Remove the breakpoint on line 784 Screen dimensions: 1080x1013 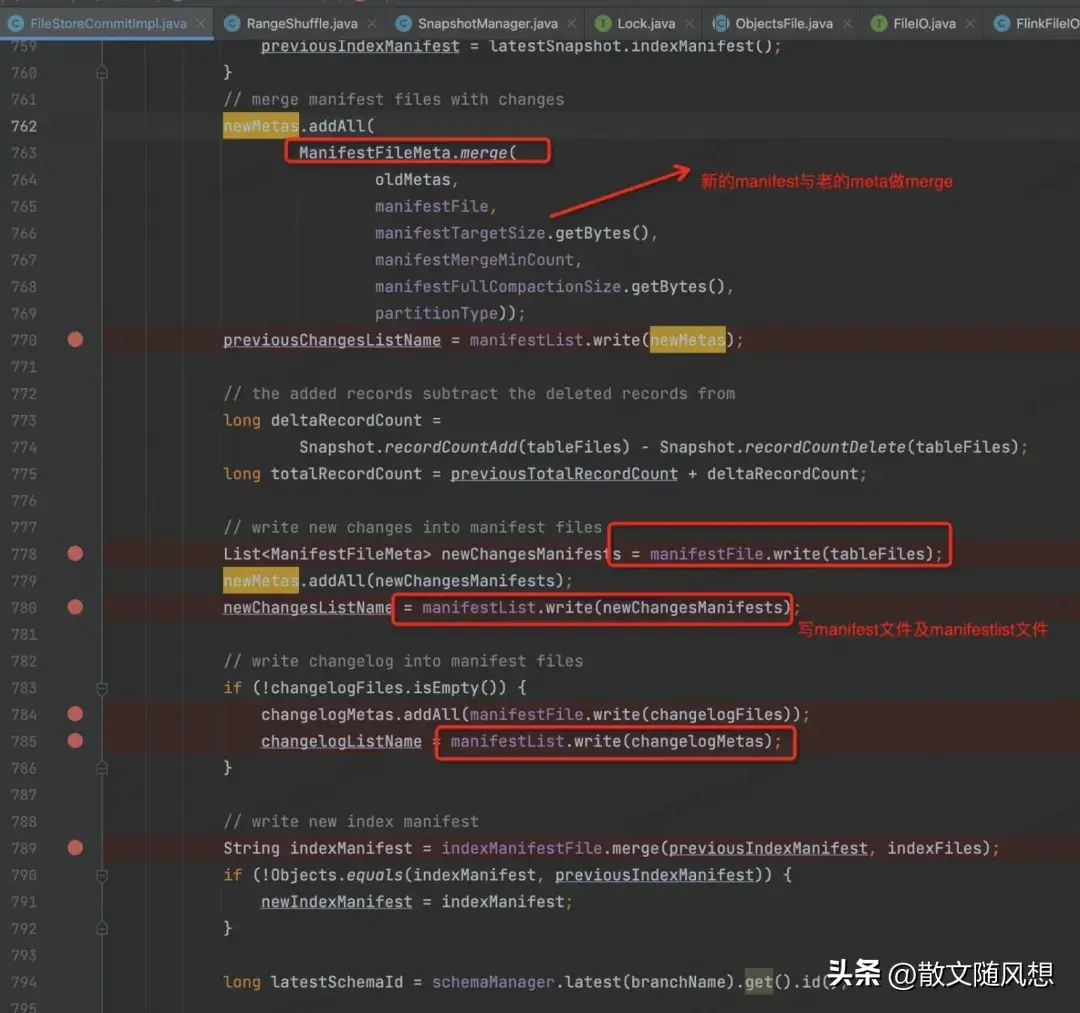tap(75, 714)
